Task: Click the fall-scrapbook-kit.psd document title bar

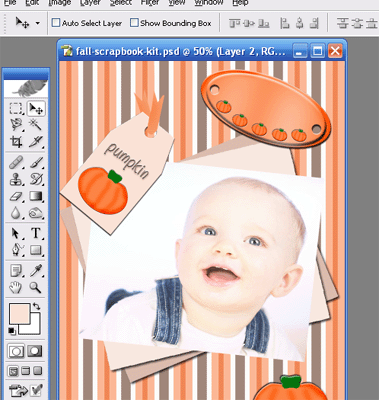Action: click(180, 52)
